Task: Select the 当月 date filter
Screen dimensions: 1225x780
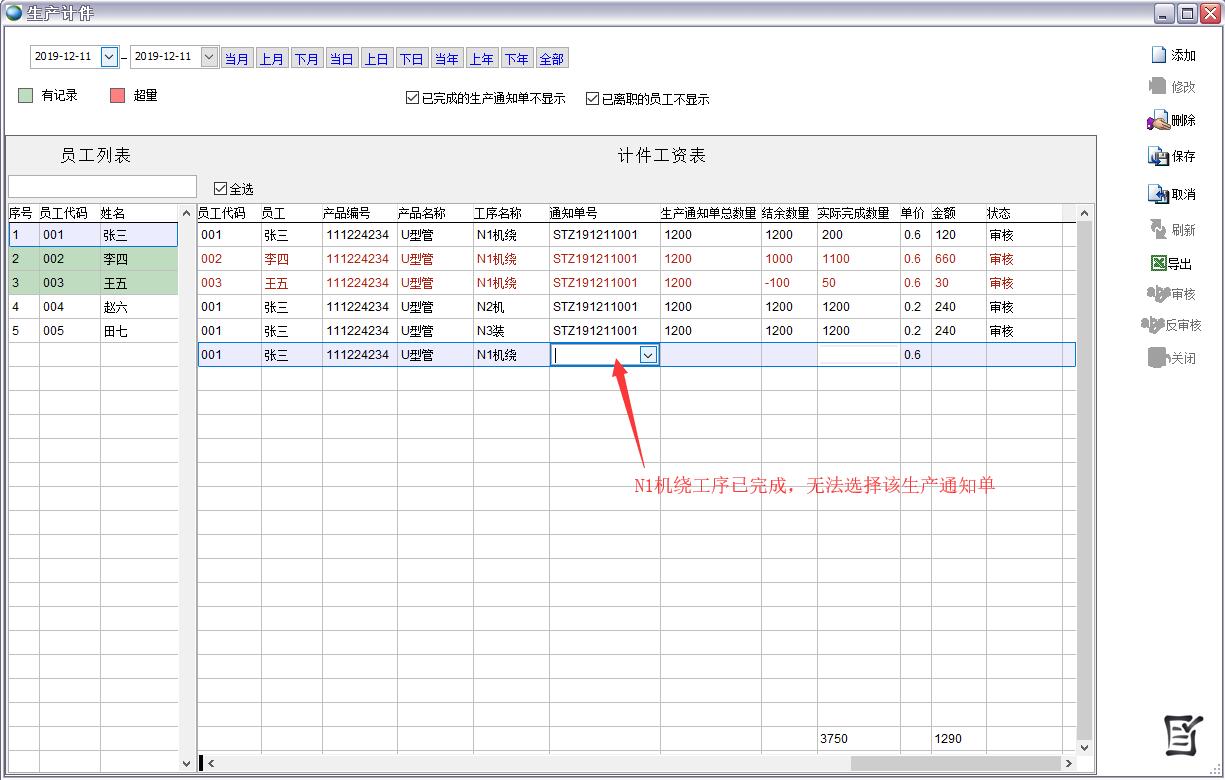Action: click(x=237, y=59)
